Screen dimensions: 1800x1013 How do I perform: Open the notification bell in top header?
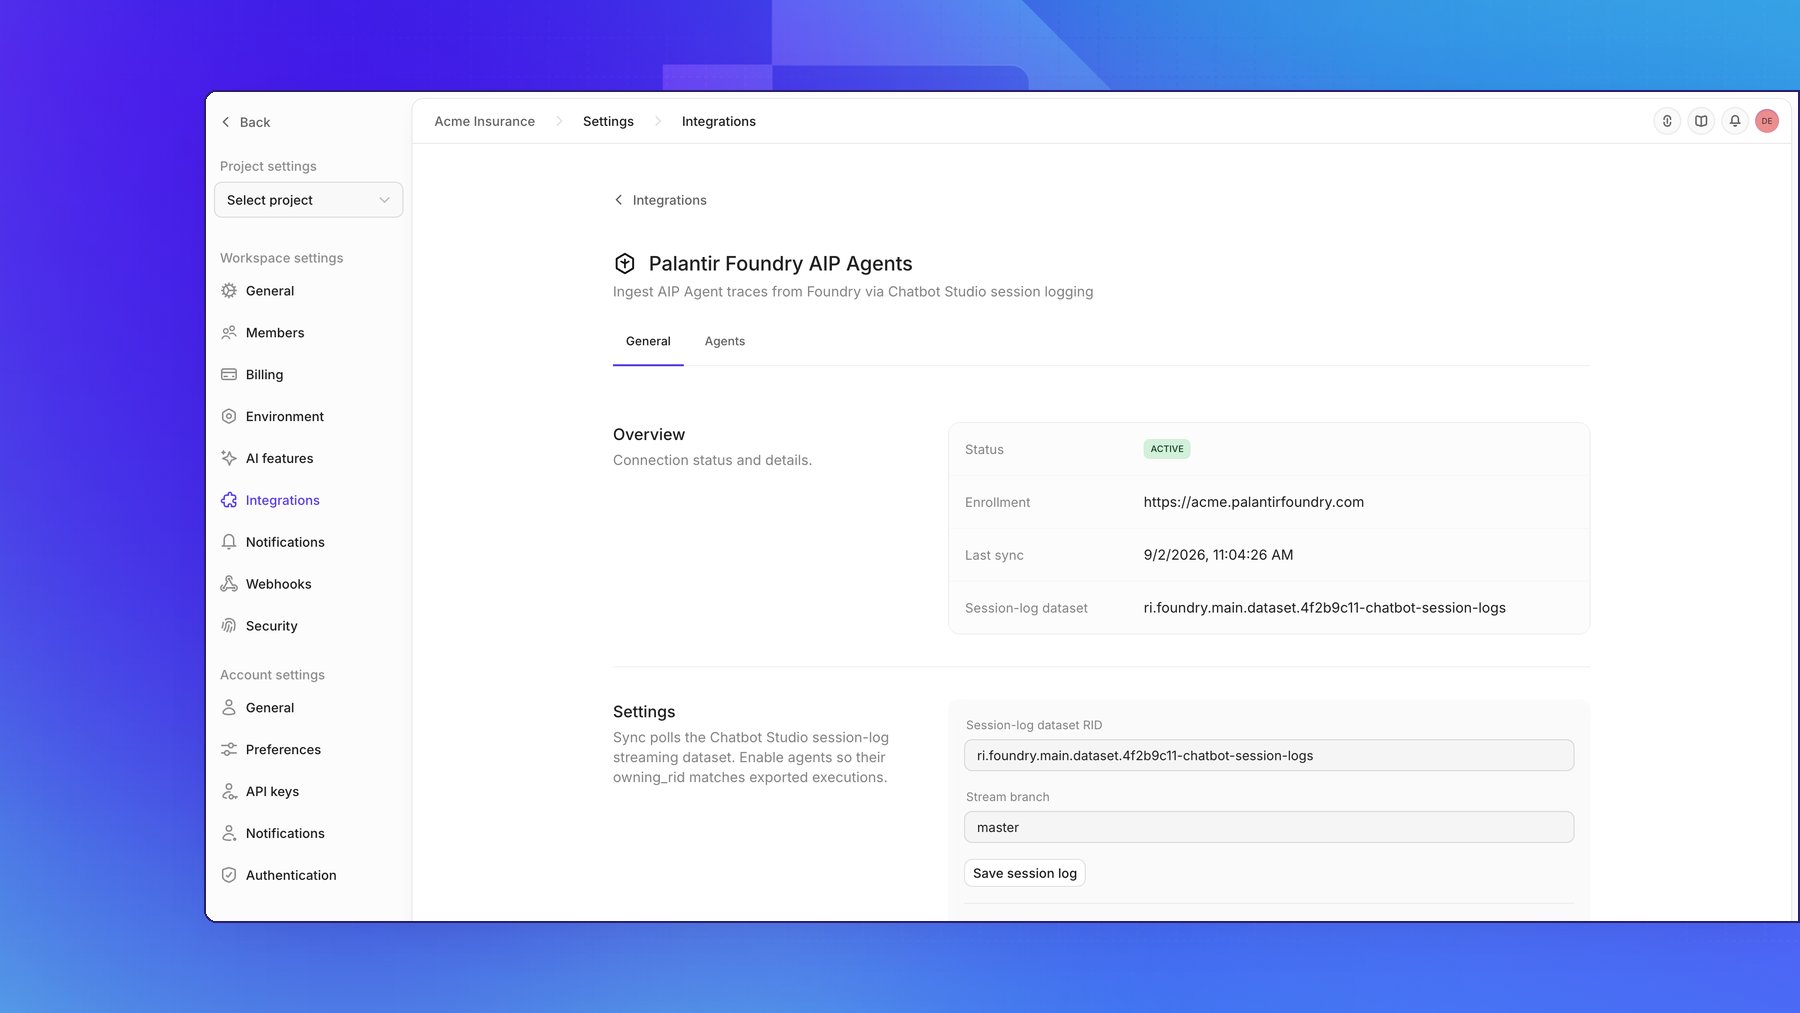click(1735, 121)
